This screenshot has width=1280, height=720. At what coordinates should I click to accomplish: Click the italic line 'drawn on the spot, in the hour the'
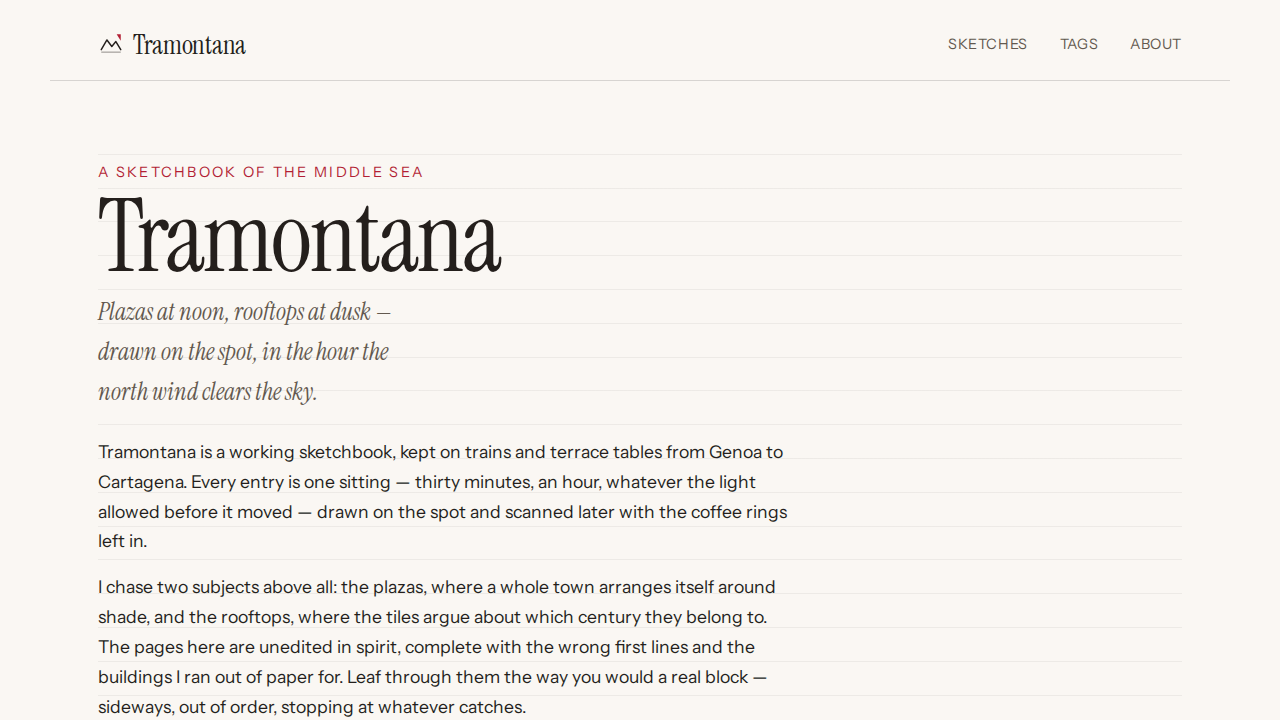(x=243, y=352)
